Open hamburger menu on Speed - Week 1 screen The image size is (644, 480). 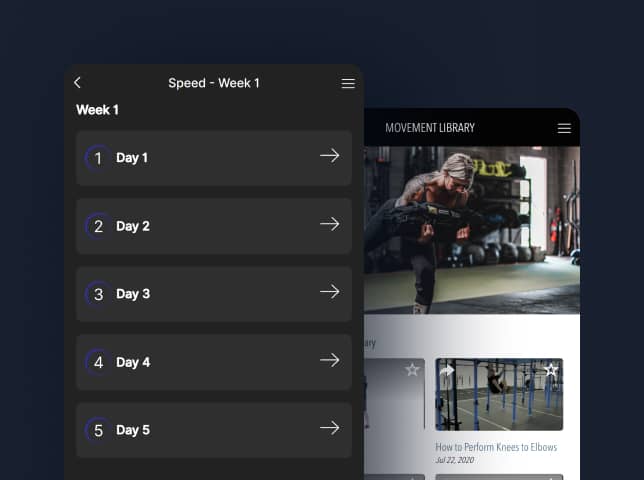click(348, 83)
